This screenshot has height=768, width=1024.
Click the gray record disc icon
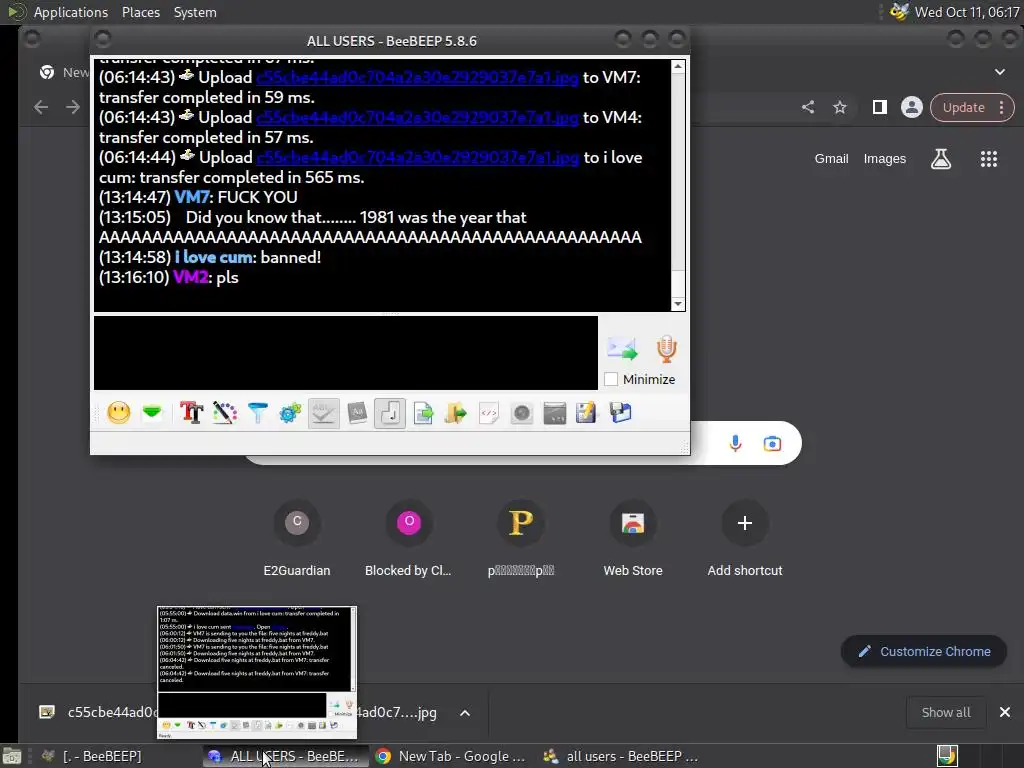[522, 413]
